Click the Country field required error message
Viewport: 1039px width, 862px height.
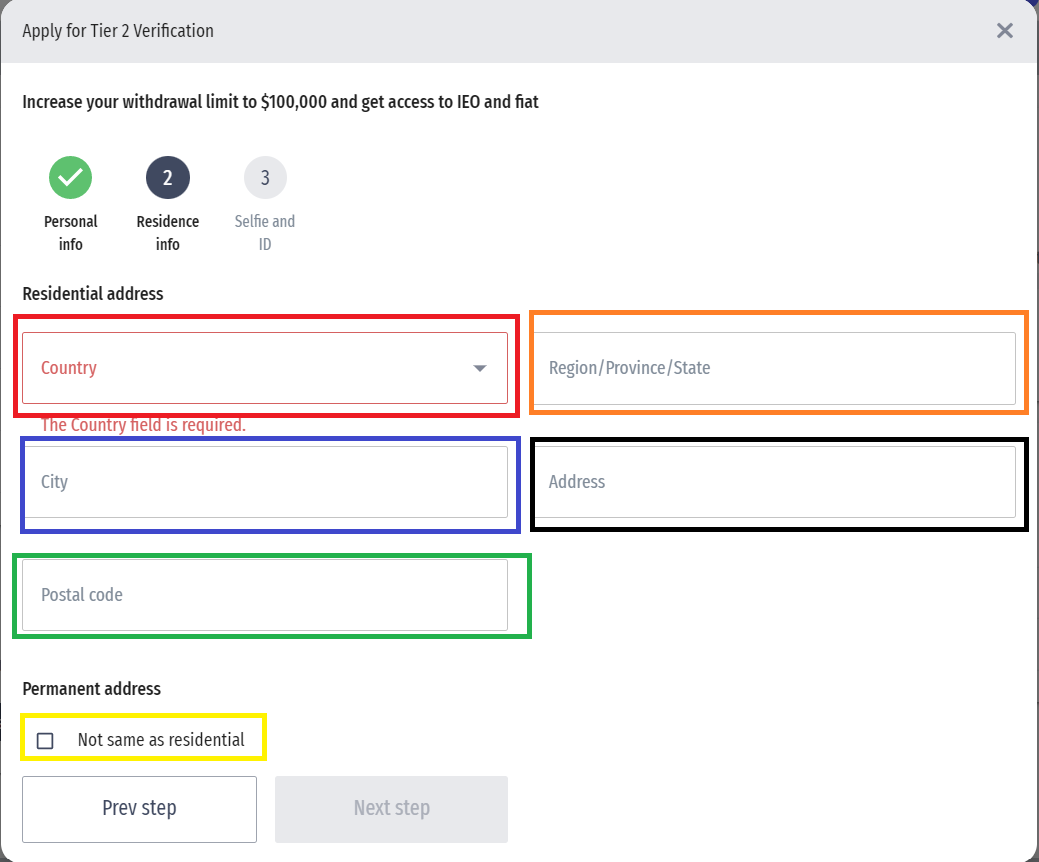(x=143, y=425)
